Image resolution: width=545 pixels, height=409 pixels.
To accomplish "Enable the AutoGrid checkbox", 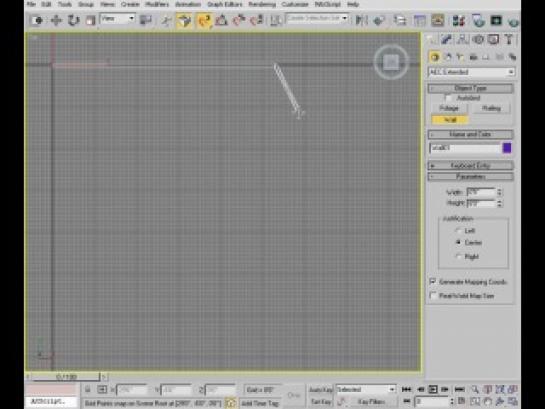I will coord(448,98).
